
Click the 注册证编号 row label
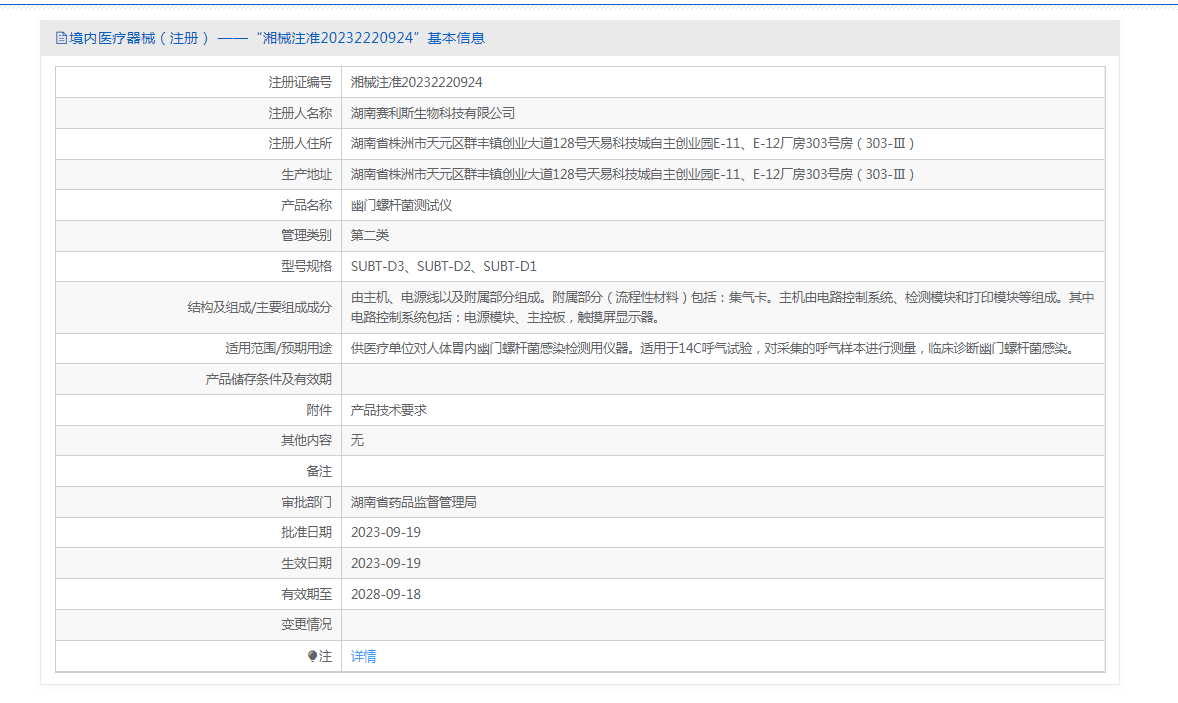click(x=300, y=83)
